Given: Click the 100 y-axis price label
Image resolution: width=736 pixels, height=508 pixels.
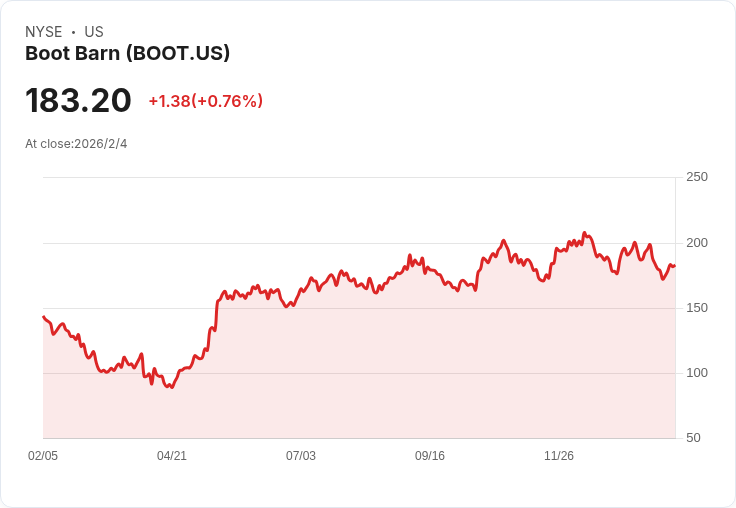Looking at the screenshot, I should coord(697,373).
